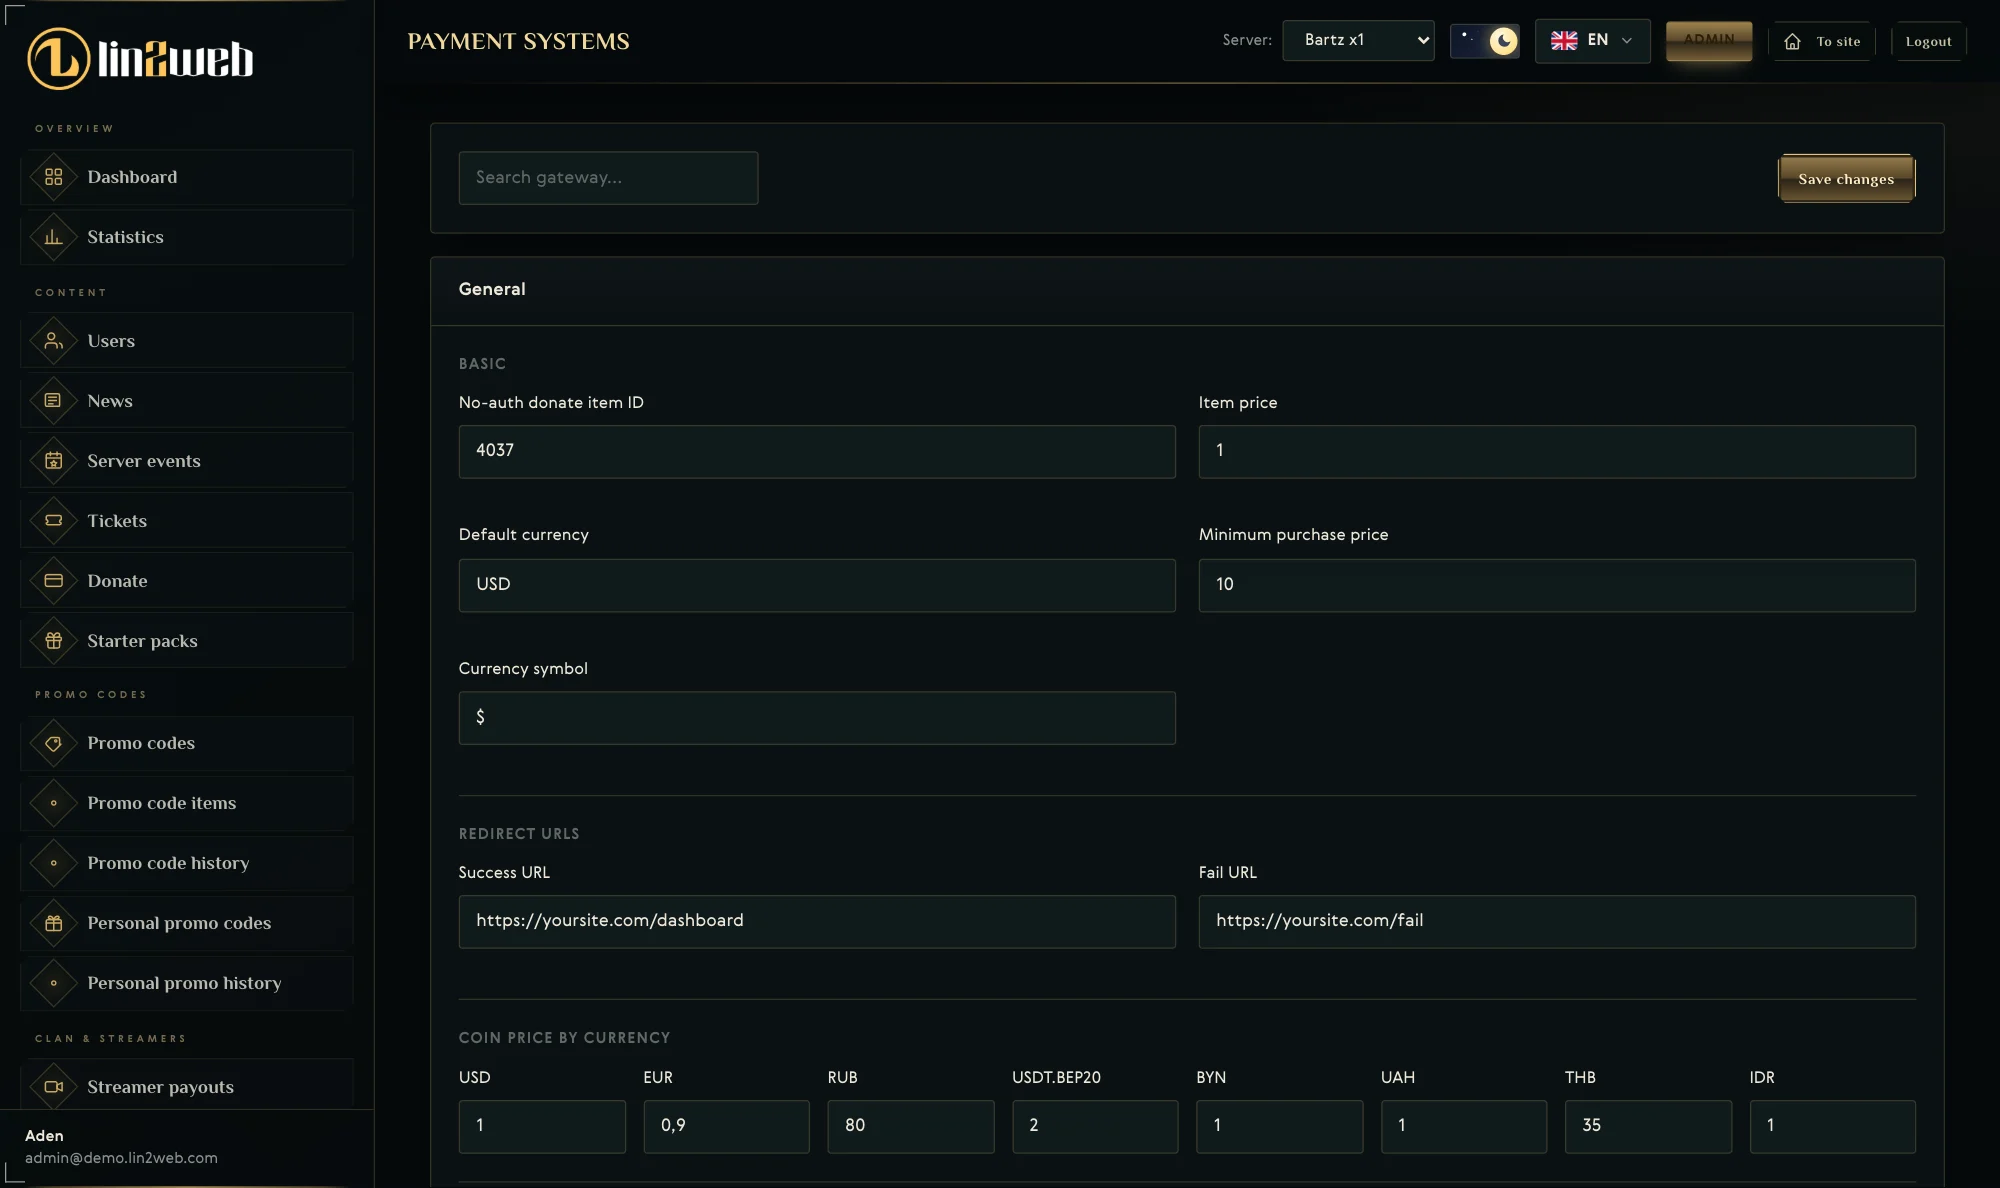Click the News article icon

click(x=54, y=401)
